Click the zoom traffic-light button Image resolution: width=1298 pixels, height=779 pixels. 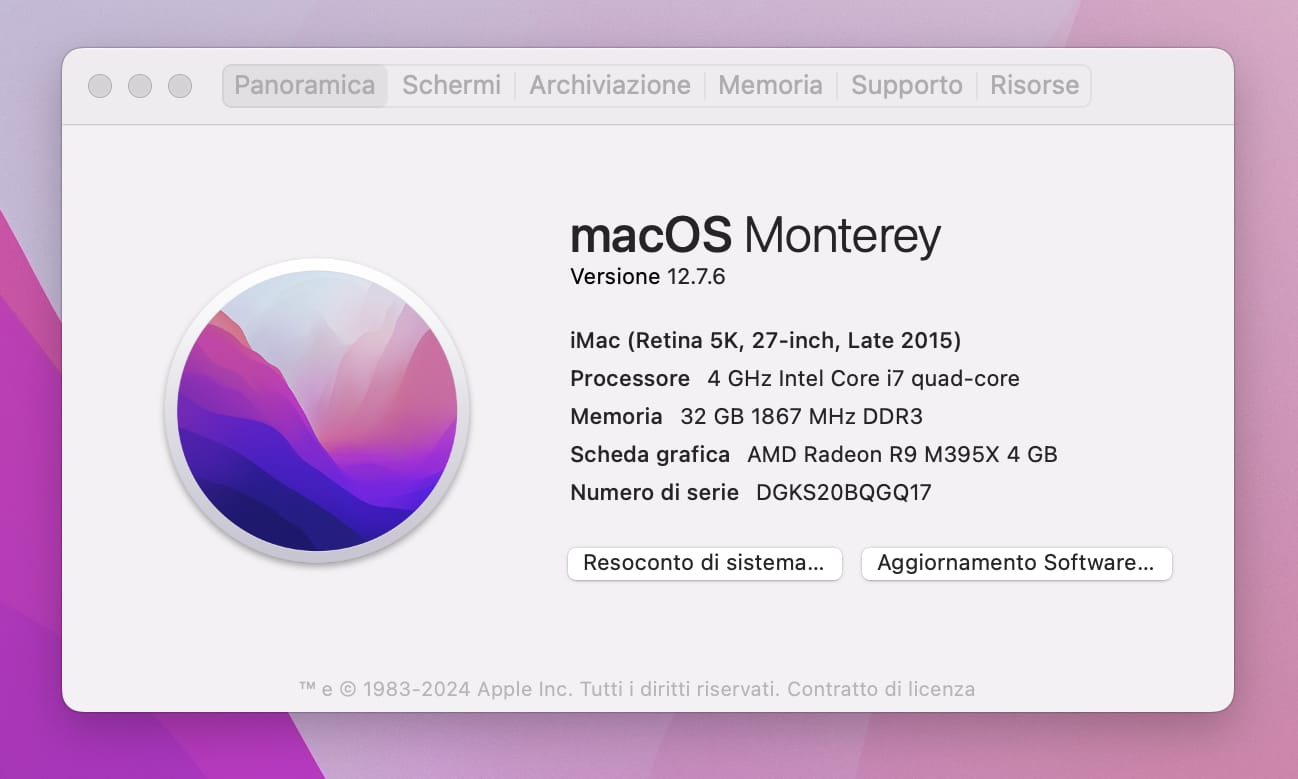[180, 86]
